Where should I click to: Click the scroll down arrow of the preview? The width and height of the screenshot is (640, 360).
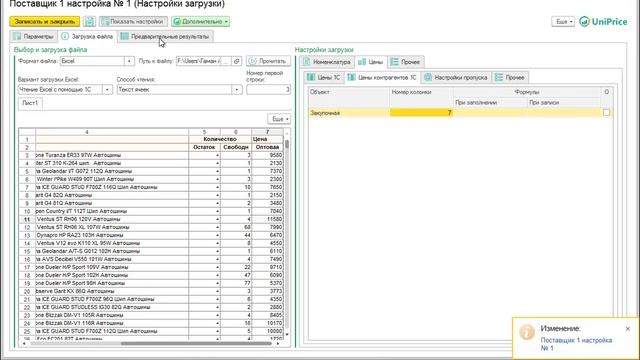pos(287,334)
